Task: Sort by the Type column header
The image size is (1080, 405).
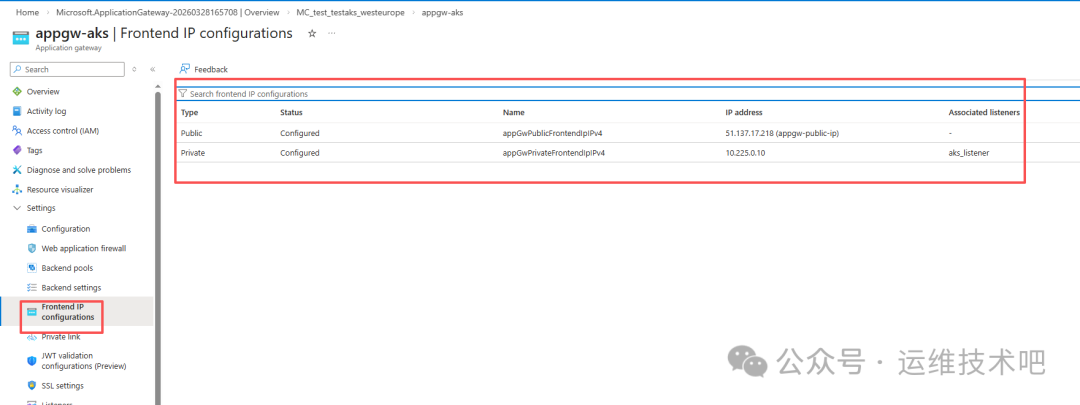Action: point(189,112)
